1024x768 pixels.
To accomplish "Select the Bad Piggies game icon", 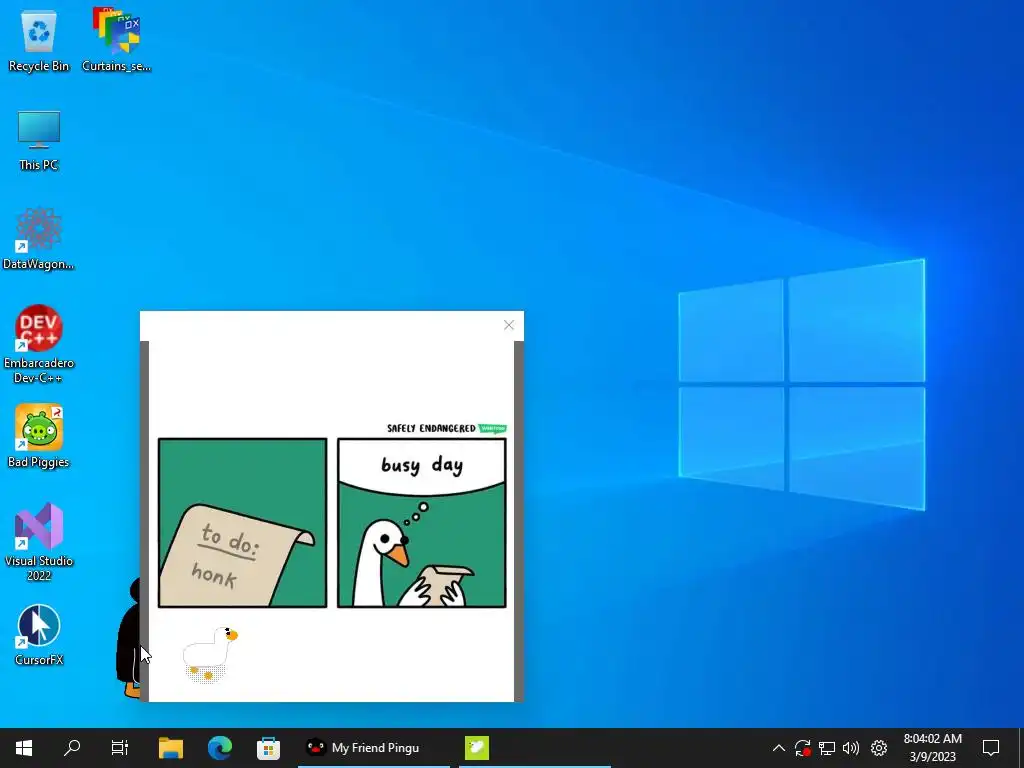I will (x=39, y=436).
